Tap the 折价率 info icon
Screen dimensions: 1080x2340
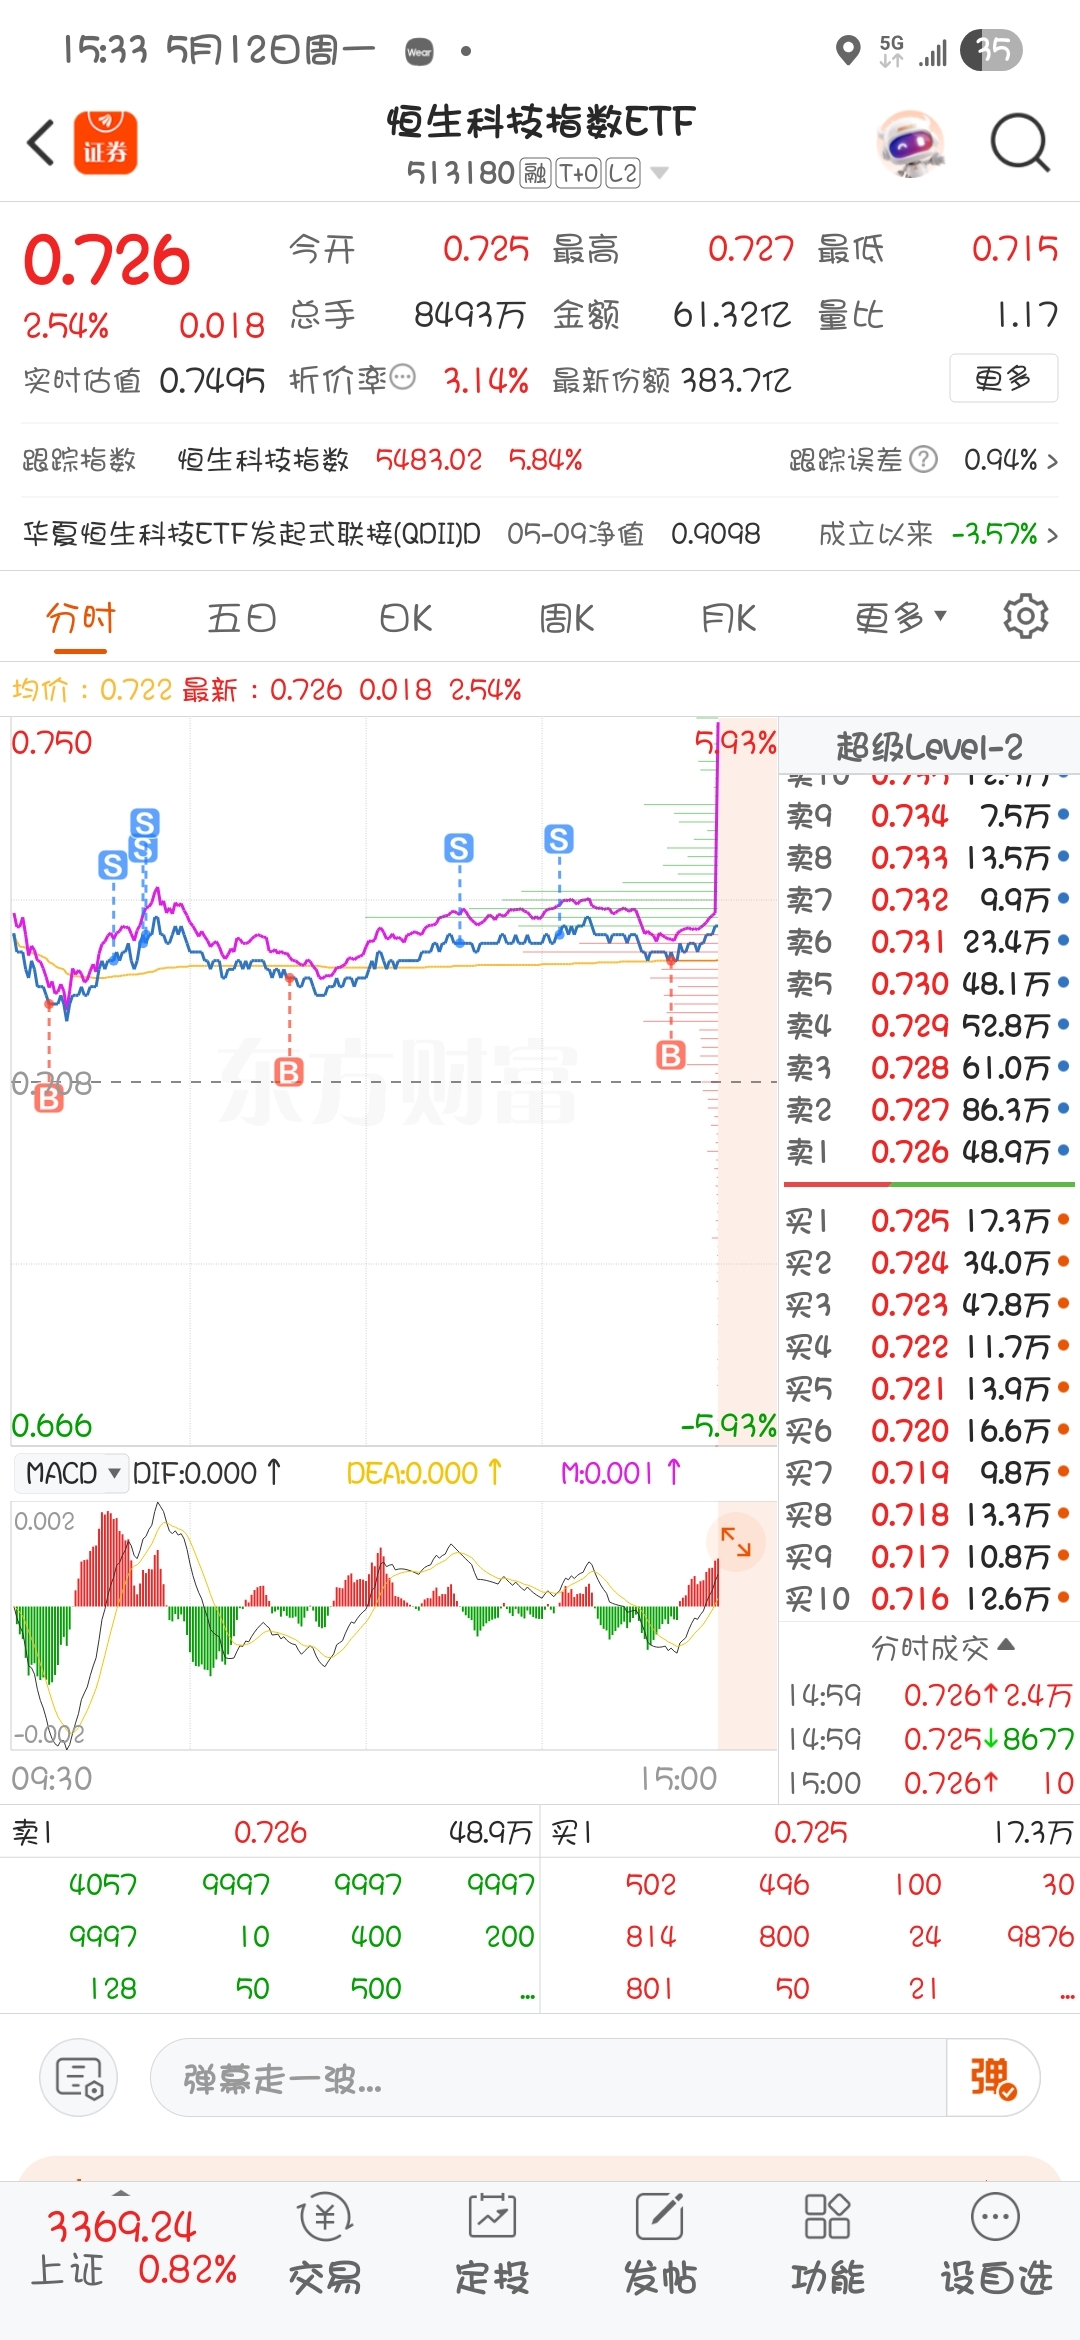pyautogui.click(x=402, y=377)
